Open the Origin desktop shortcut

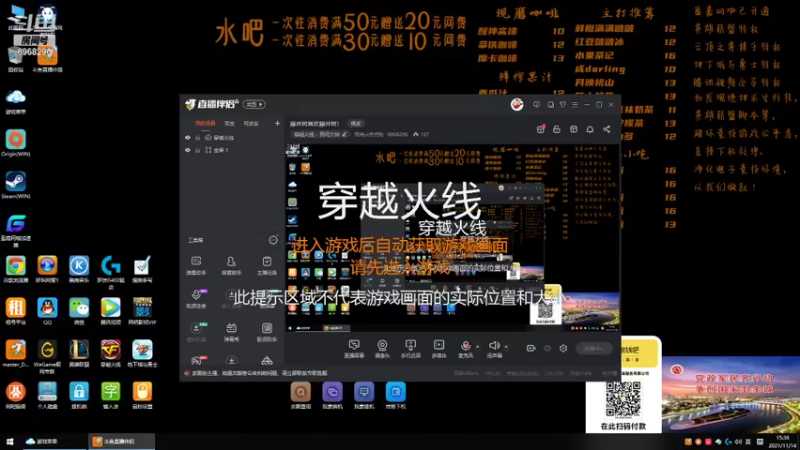[x=16, y=142]
